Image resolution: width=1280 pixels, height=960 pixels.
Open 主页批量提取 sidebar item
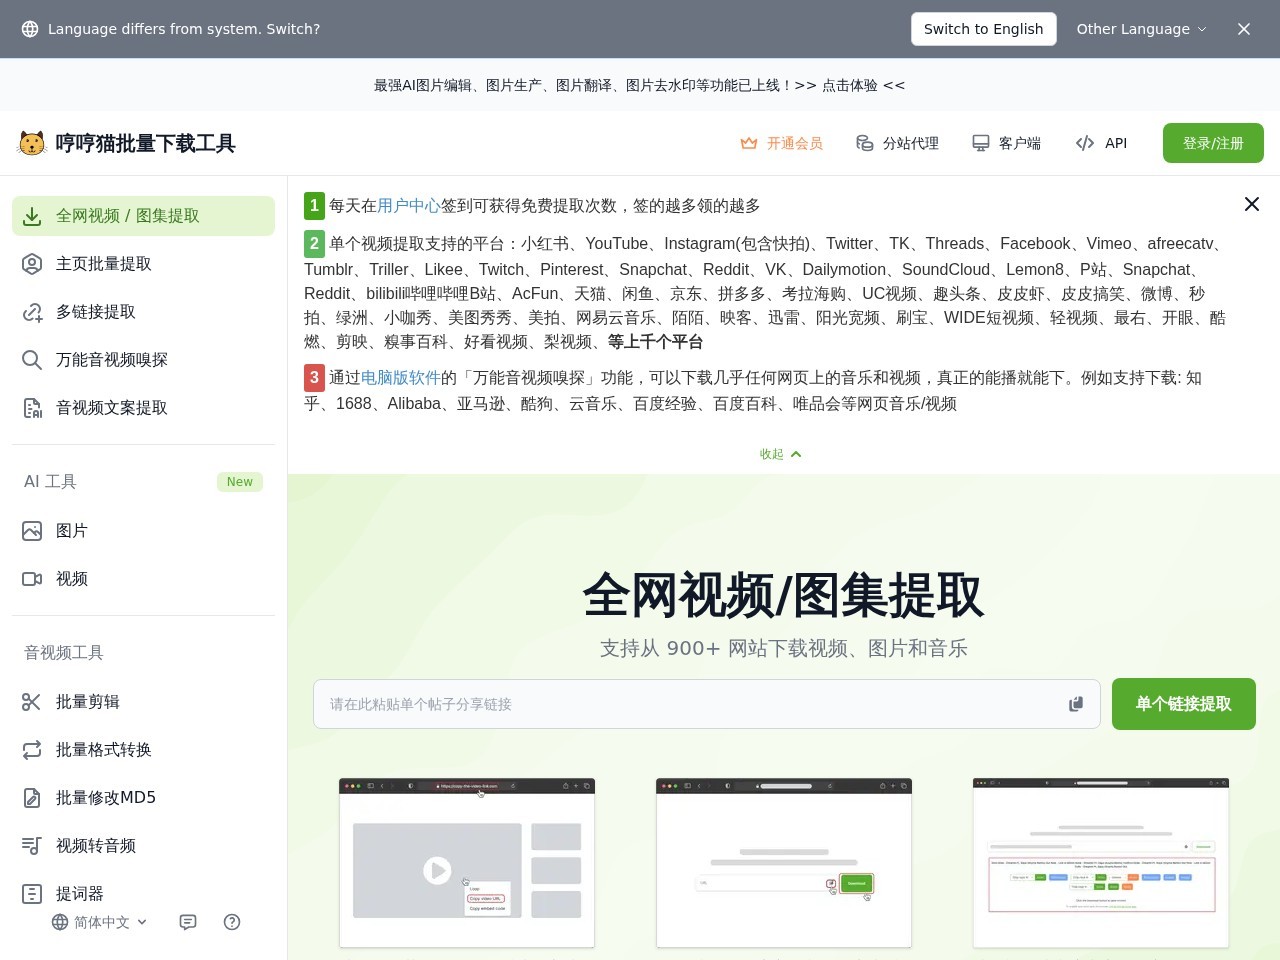[x=143, y=264]
